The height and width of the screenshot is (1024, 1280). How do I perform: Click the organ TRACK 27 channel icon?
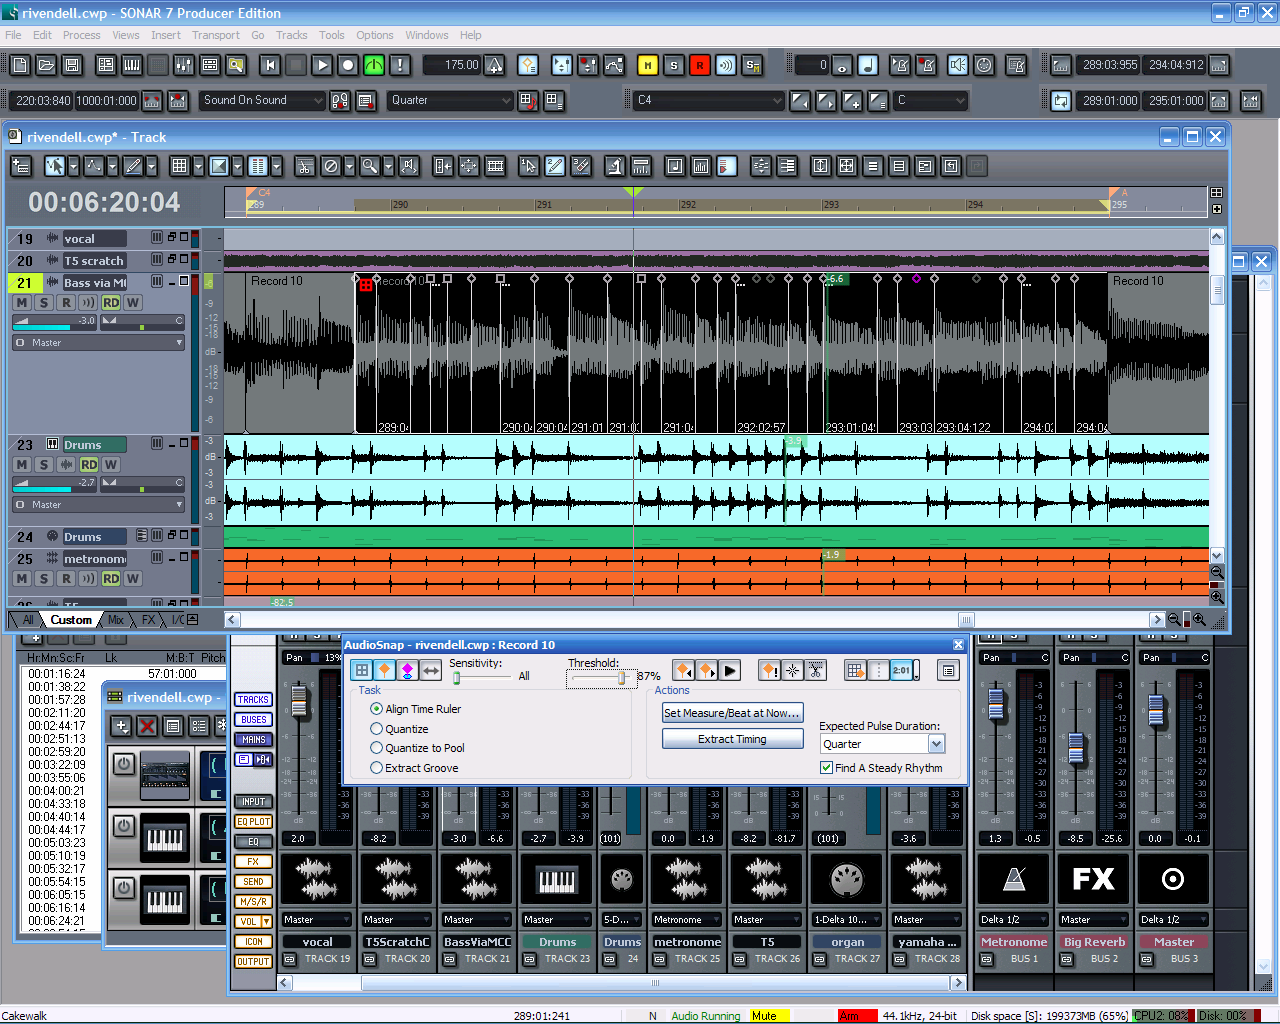tap(846, 880)
